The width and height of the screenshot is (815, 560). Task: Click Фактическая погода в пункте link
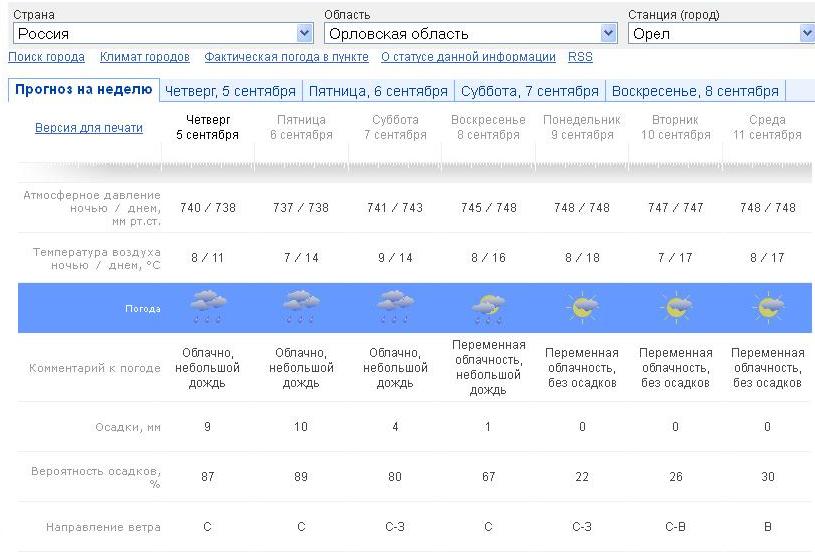[x=286, y=57]
